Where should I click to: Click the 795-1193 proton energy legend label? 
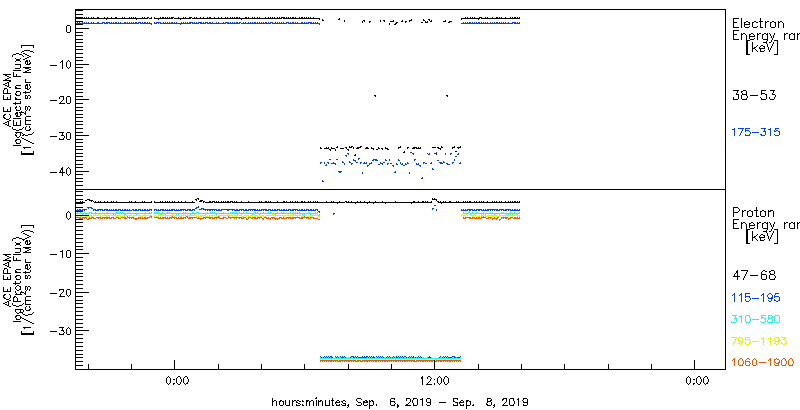click(759, 341)
